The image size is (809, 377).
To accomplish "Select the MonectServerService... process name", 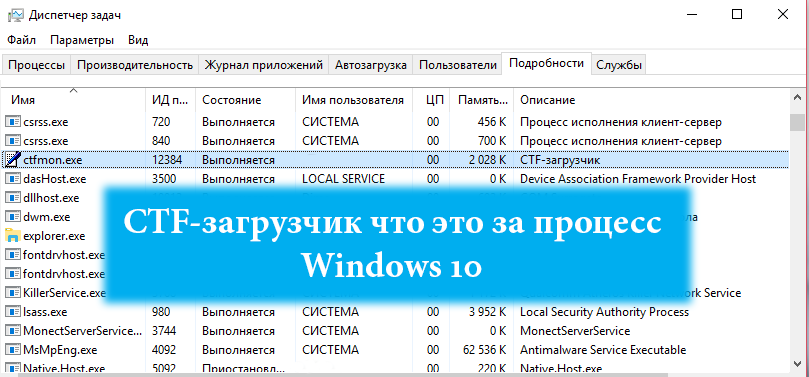I will (82, 331).
